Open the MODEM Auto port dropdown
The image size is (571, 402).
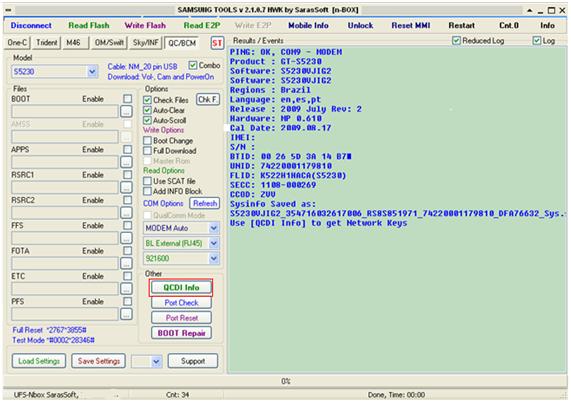click(x=214, y=228)
